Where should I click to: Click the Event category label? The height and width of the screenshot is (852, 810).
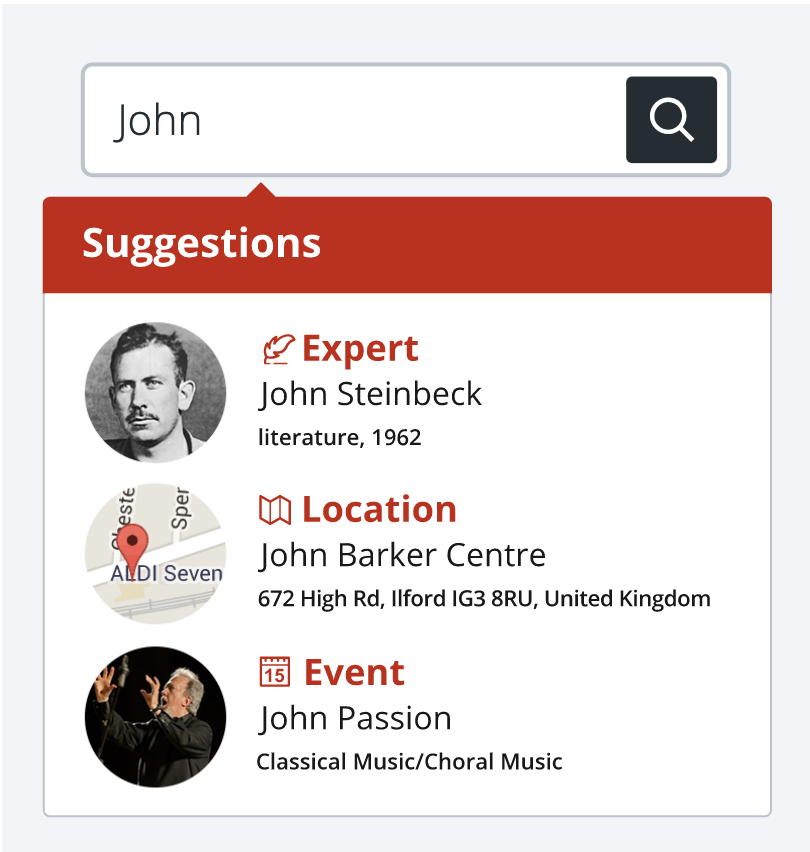[x=354, y=673]
